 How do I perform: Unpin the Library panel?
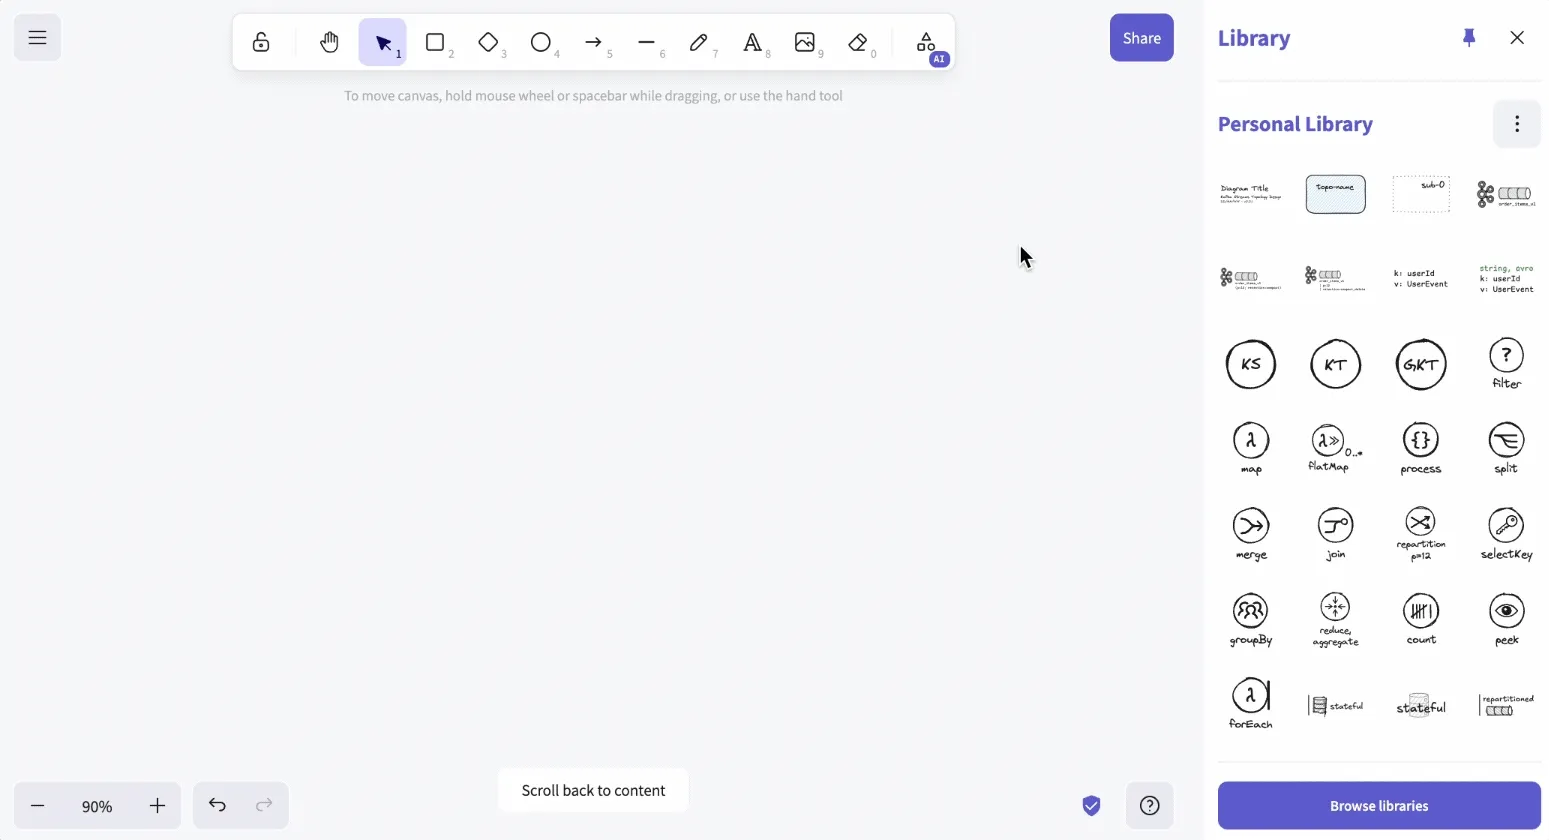pos(1469,37)
